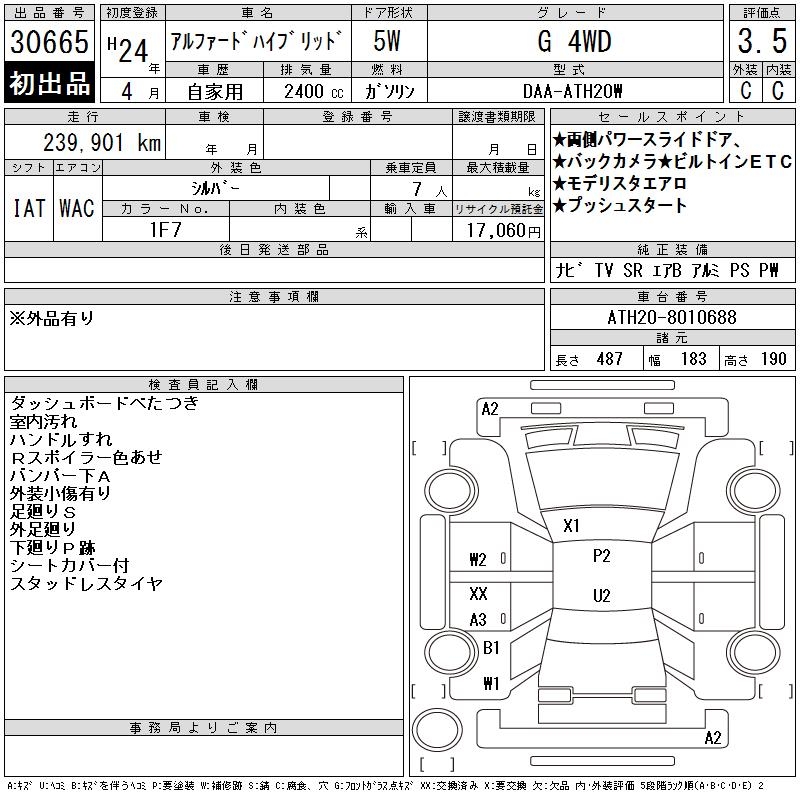Click the A2 mark at diagram top-left
The height and width of the screenshot is (800, 800).
click(x=490, y=408)
